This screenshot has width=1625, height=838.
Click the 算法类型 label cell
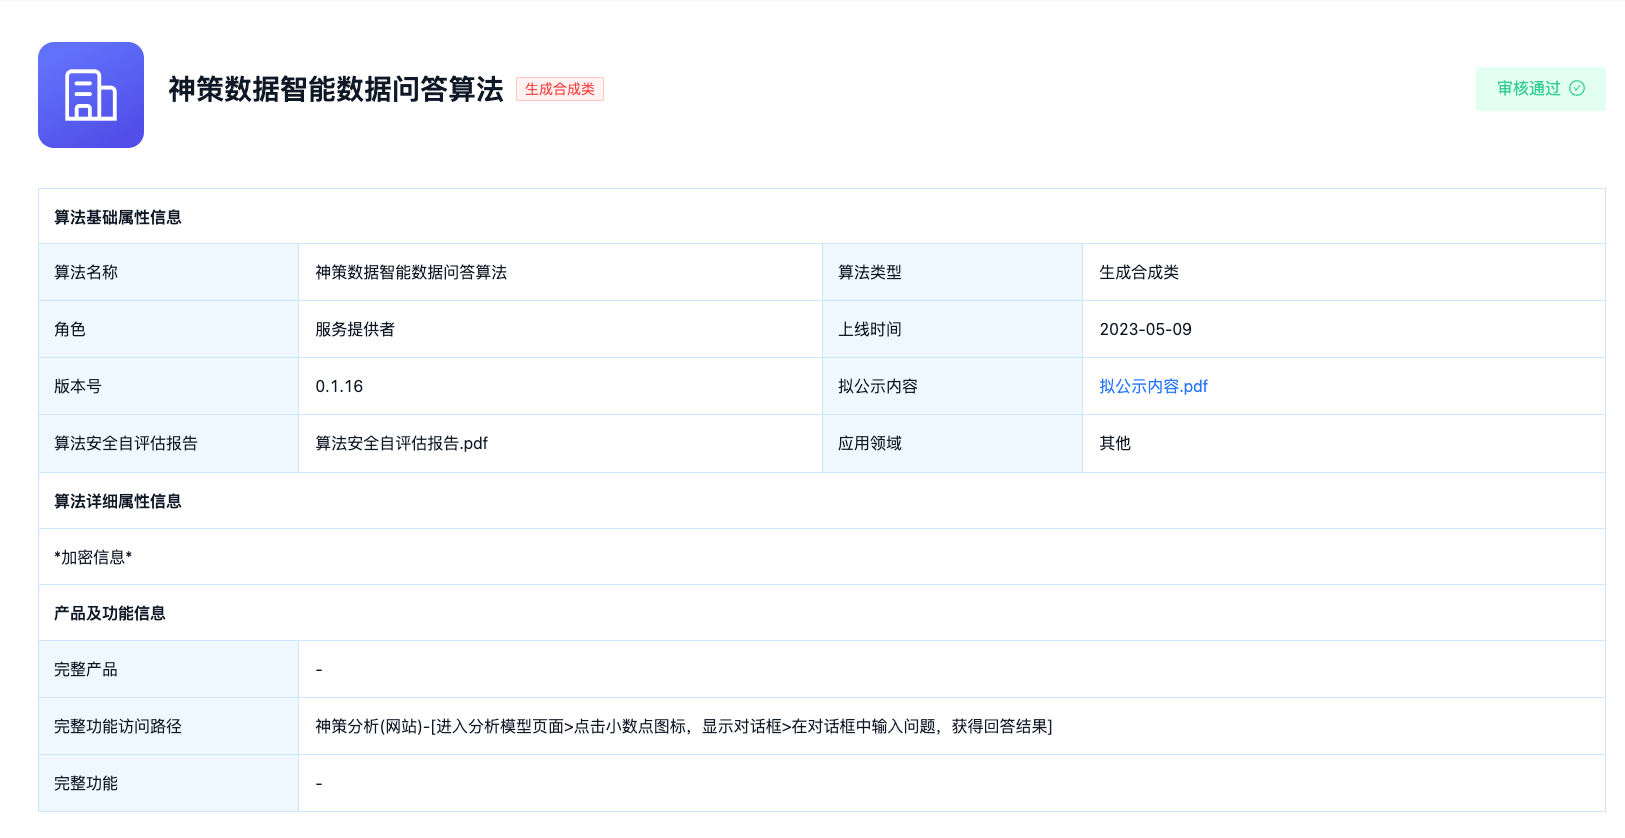click(952, 272)
